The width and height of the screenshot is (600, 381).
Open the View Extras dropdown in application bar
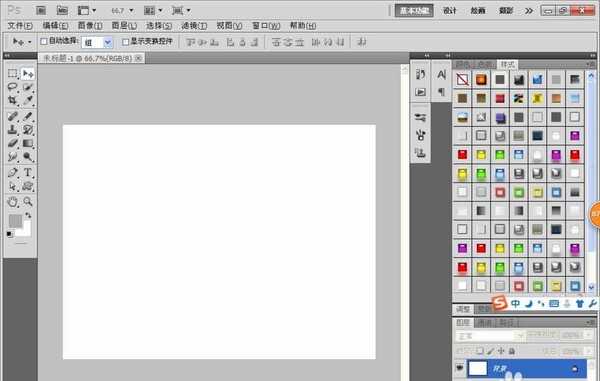click(87, 10)
